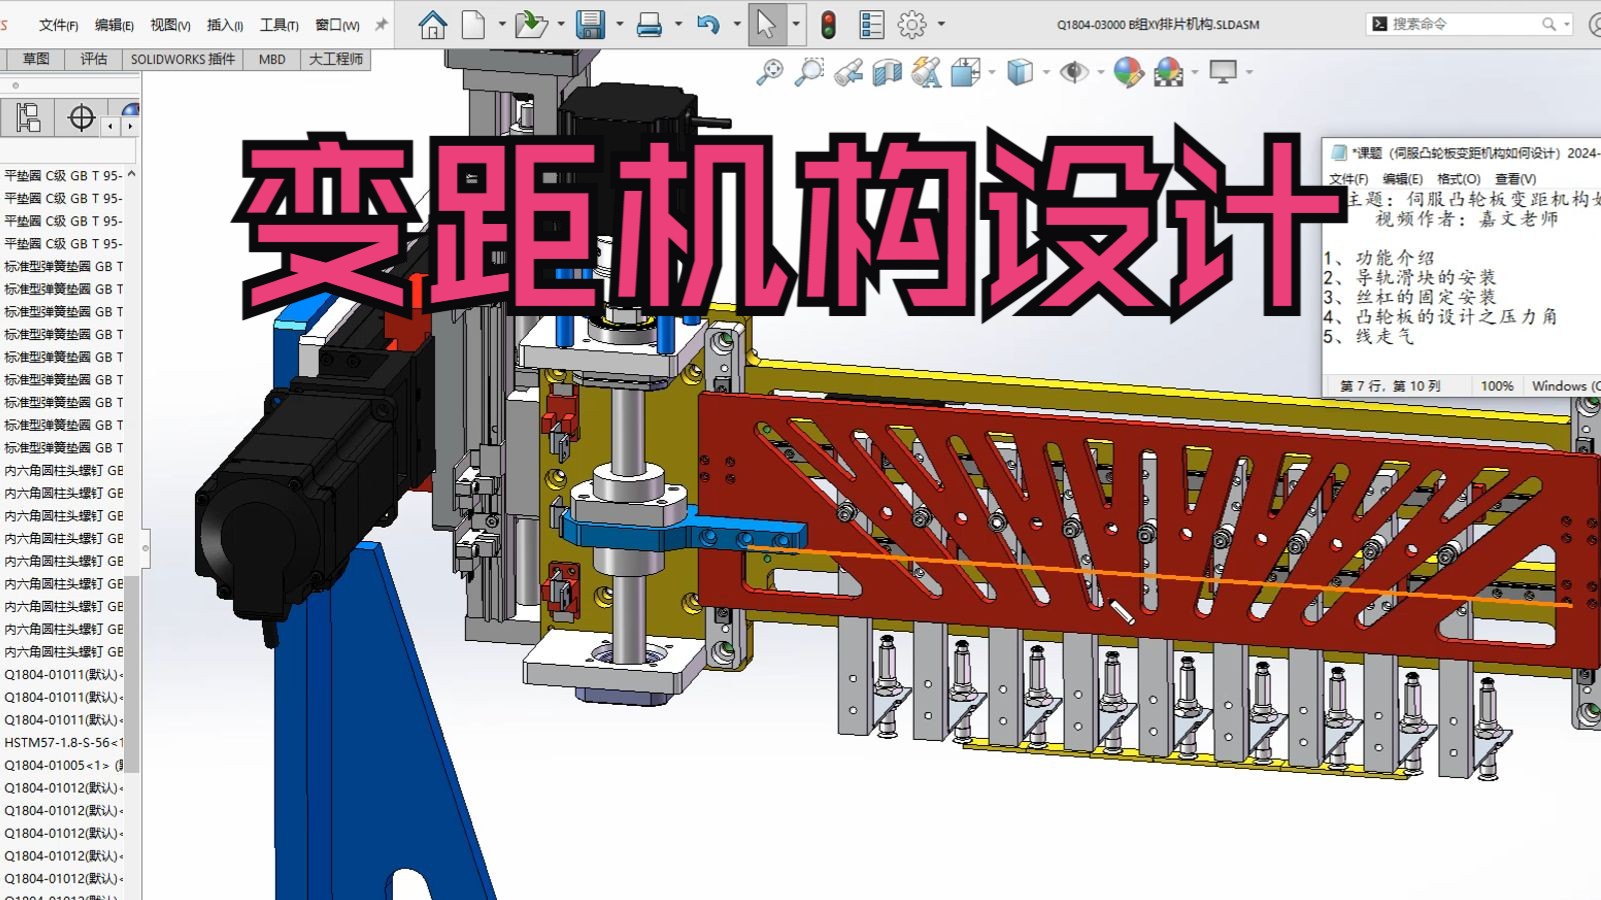Screen dimensions: 1601x900
Task: Click the Open document folder icon
Action: click(x=530, y=24)
